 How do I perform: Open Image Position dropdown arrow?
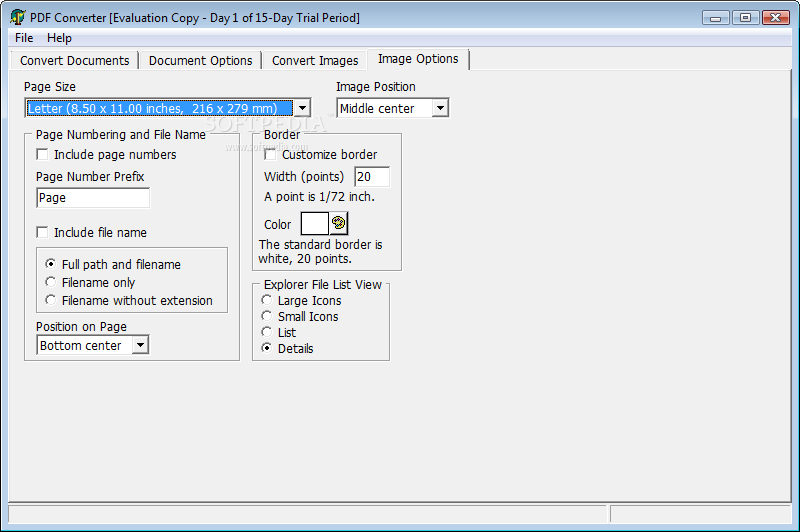pyautogui.click(x=440, y=108)
